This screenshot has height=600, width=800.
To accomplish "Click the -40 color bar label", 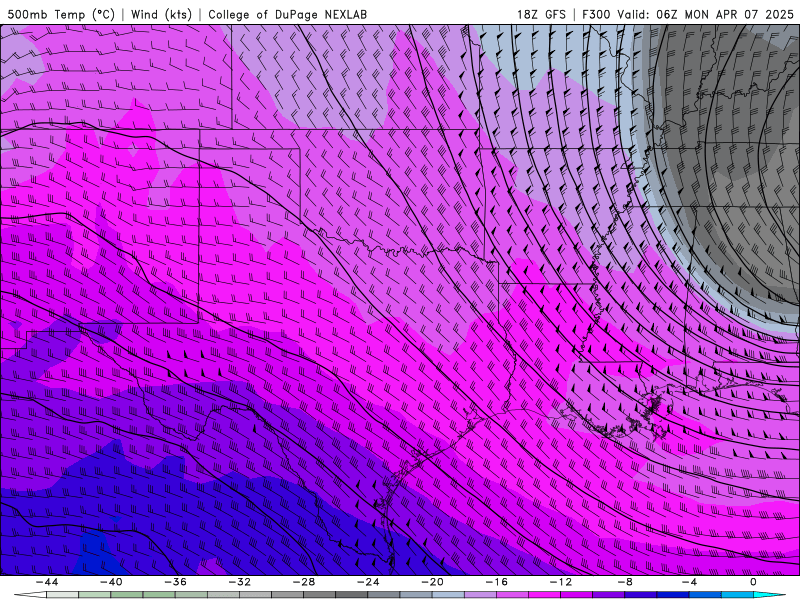I will click(x=111, y=582).
